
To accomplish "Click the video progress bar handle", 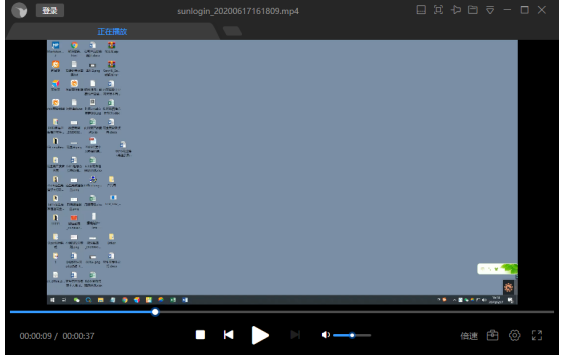I will click(155, 312).
